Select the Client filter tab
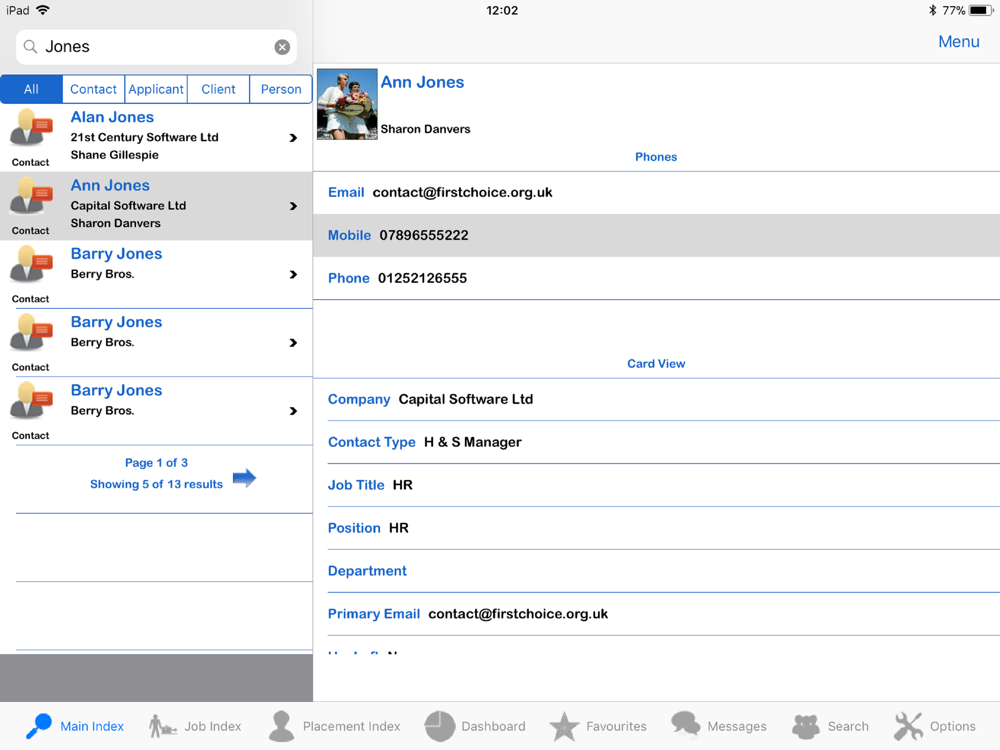The width and height of the screenshot is (1000, 750). point(218,89)
